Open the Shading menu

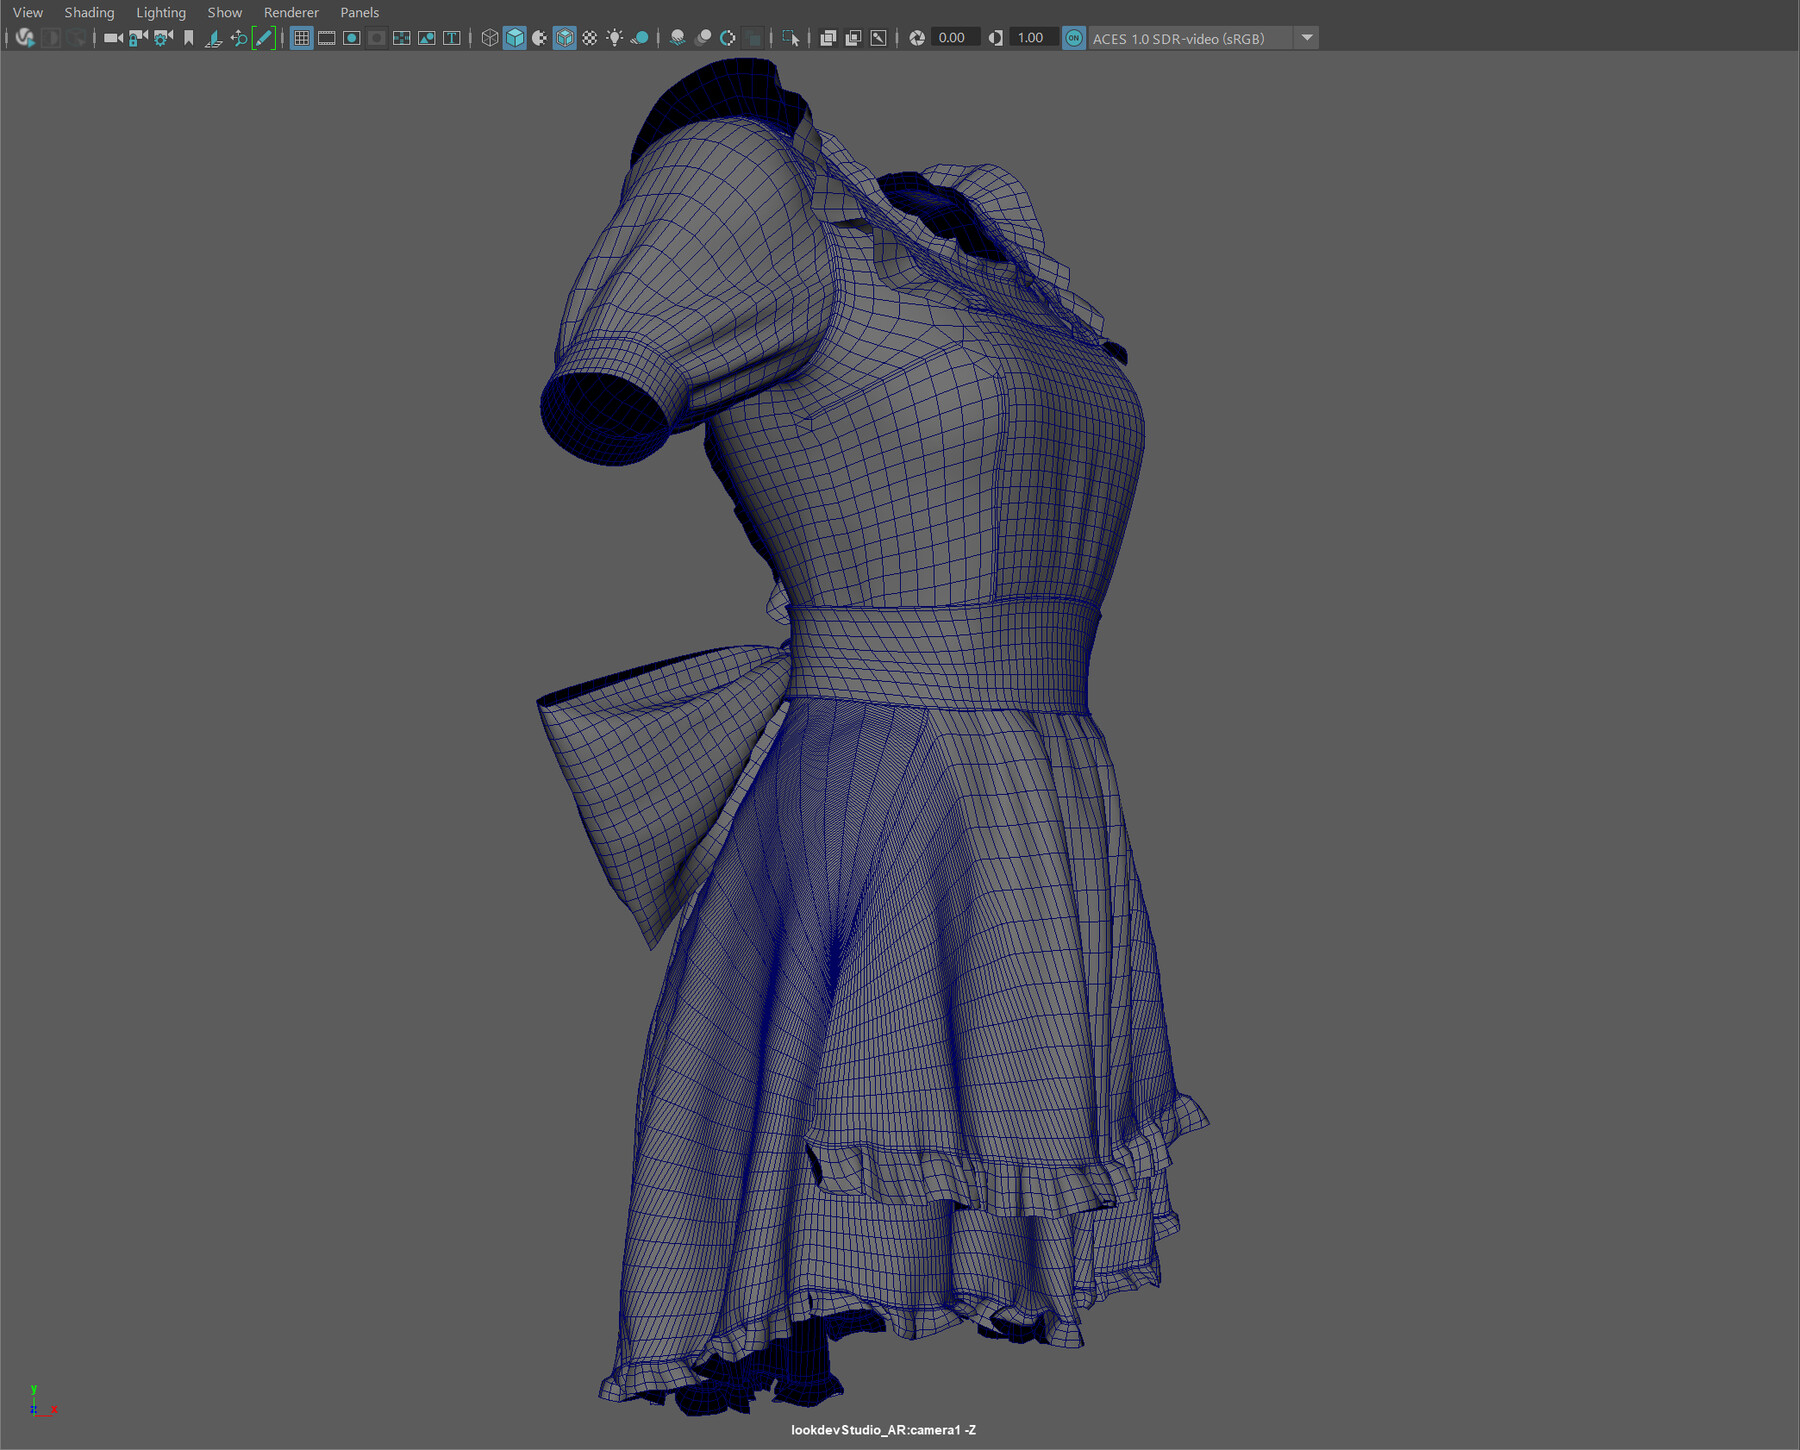point(88,12)
